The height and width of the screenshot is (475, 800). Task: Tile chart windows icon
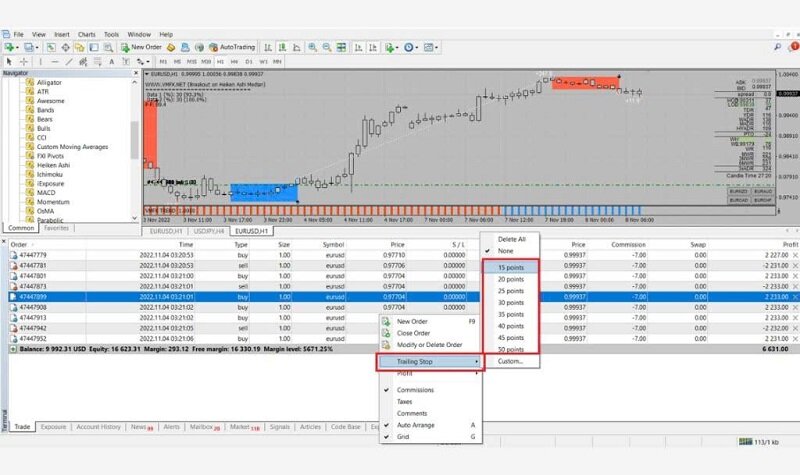pyautogui.click(x=341, y=47)
